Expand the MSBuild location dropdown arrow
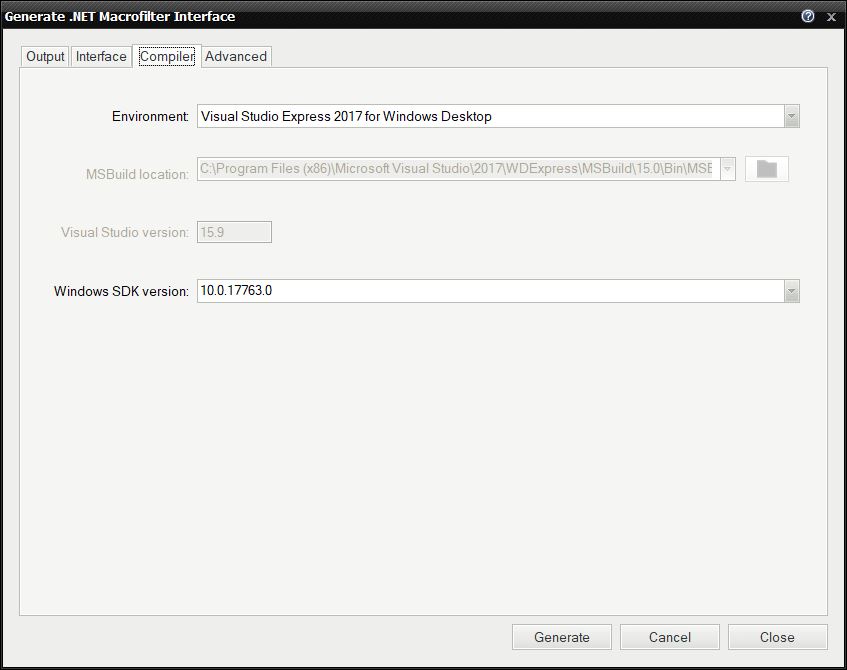Screen dimensions: 847x670 [727, 169]
